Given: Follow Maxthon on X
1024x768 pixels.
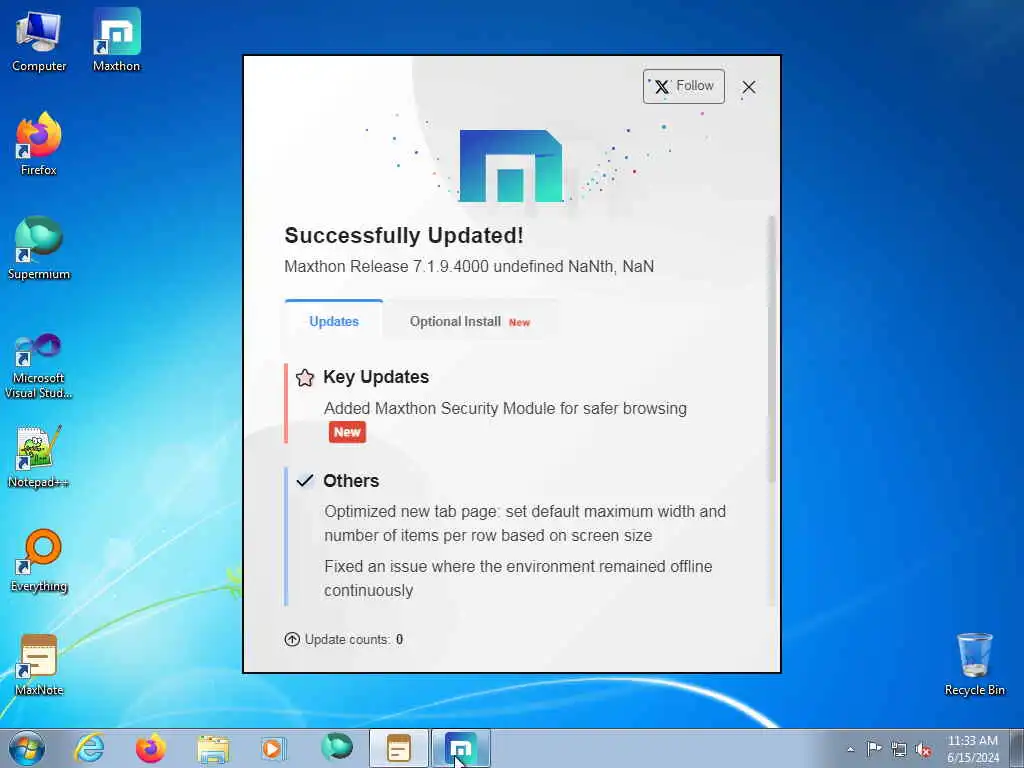Looking at the screenshot, I should pyautogui.click(x=684, y=86).
